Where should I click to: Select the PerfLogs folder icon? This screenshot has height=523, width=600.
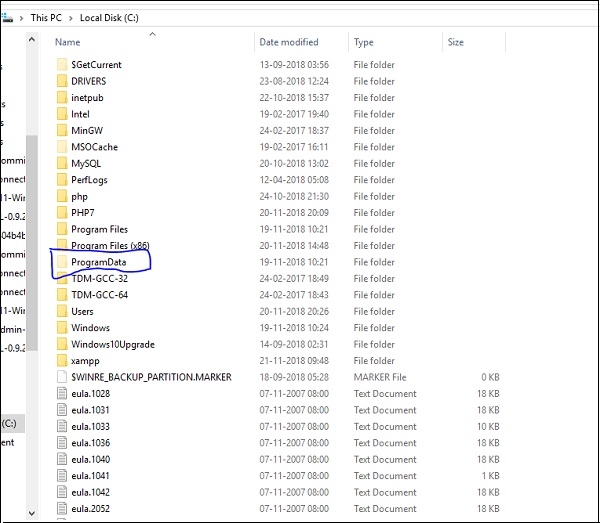coord(62,179)
